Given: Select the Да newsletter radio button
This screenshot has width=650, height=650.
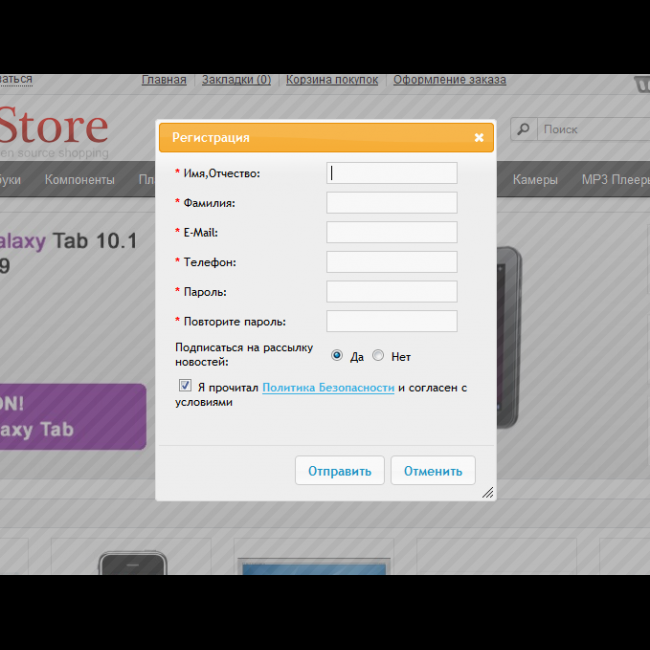Looking at the screenshot, I should tap(337, 355).
